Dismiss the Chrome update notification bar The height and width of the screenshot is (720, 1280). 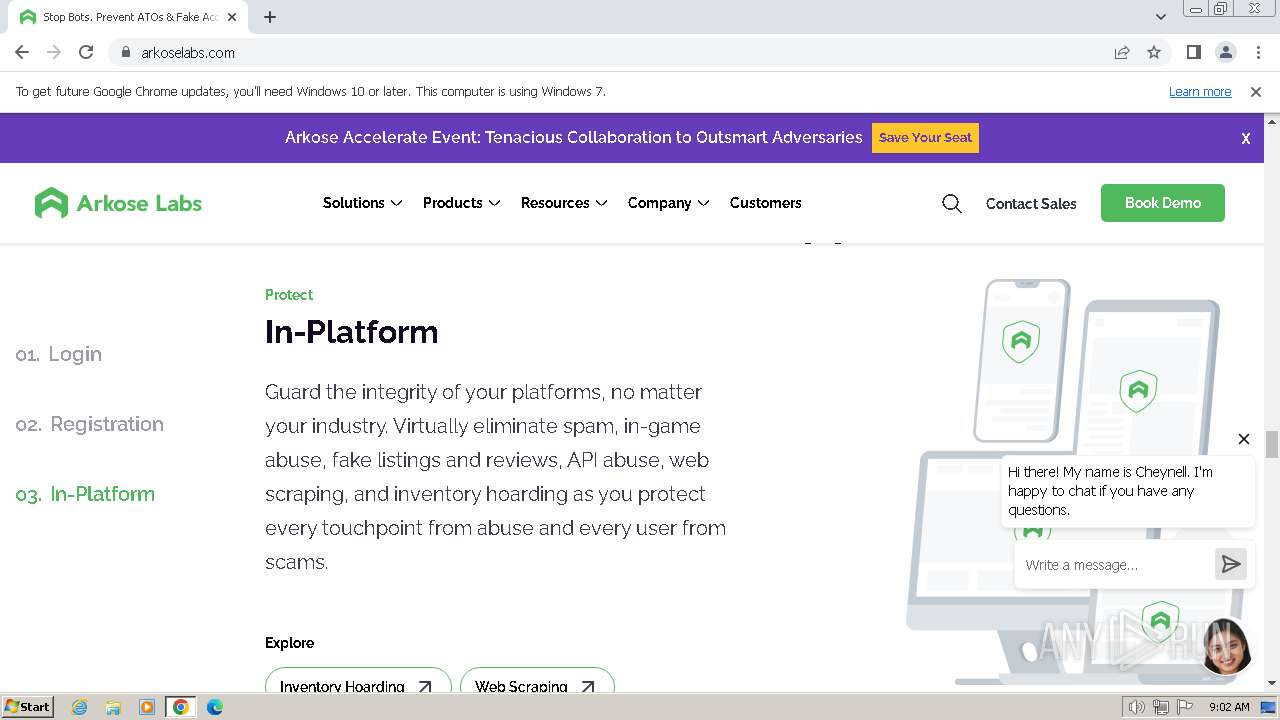click(1256, 91)
